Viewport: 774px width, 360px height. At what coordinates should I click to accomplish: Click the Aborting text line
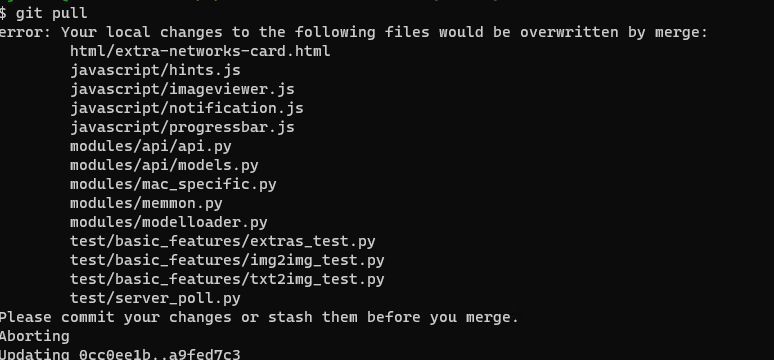coord(35,336)
